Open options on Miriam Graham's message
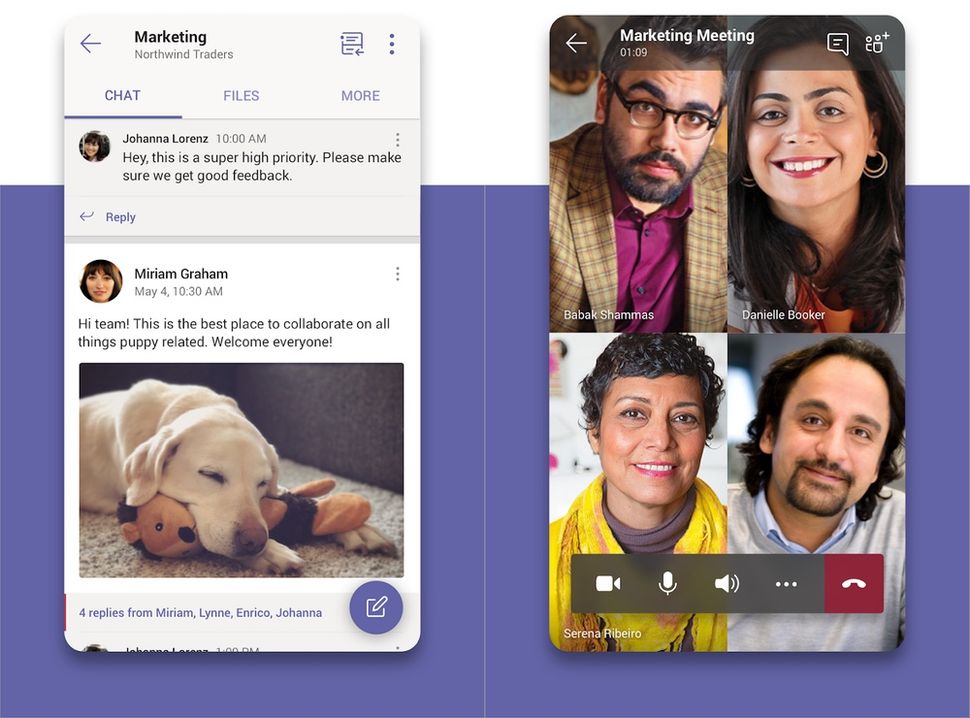This screenshot has height=718, width=970. 397,273
